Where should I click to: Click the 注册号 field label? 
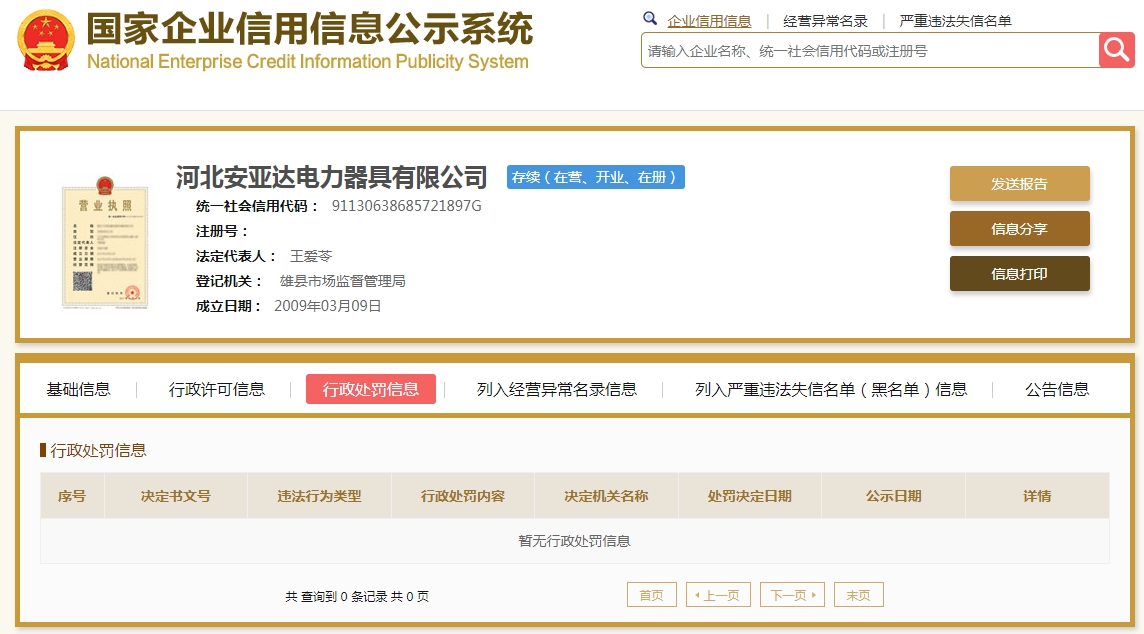(222, 231)
